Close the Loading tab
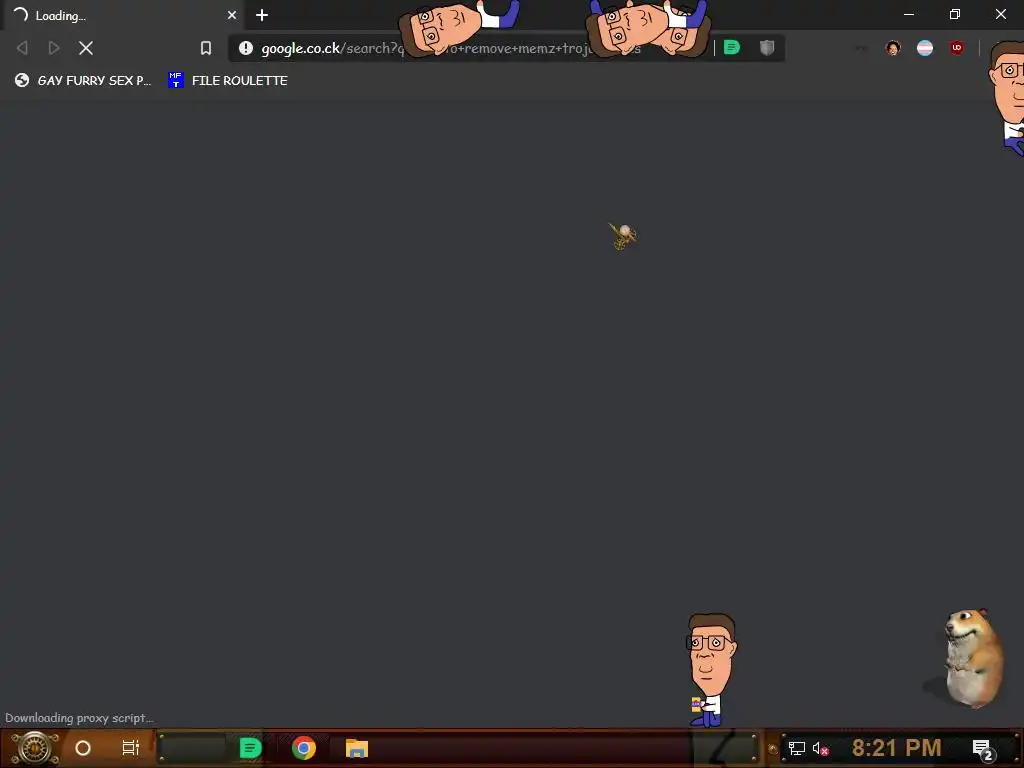This screenshot has width=1024, height=768. (x=232, y=14)
